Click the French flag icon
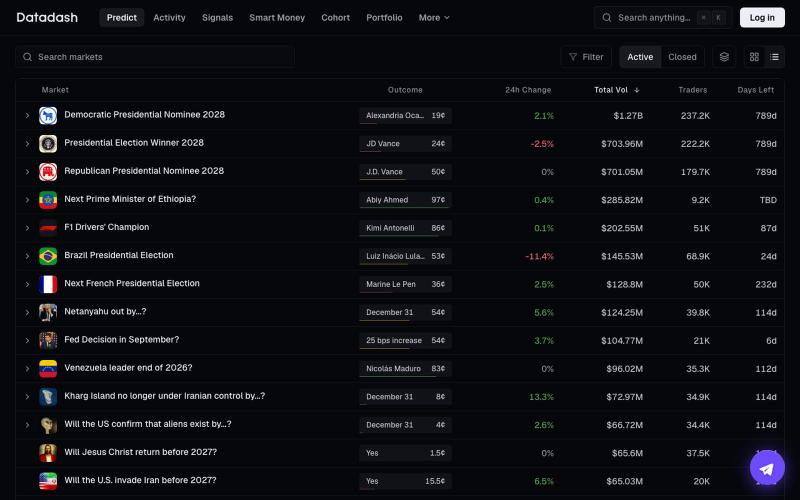Image resolution: width=800 pixels, height=500 pixels. [x=48, y=284]
